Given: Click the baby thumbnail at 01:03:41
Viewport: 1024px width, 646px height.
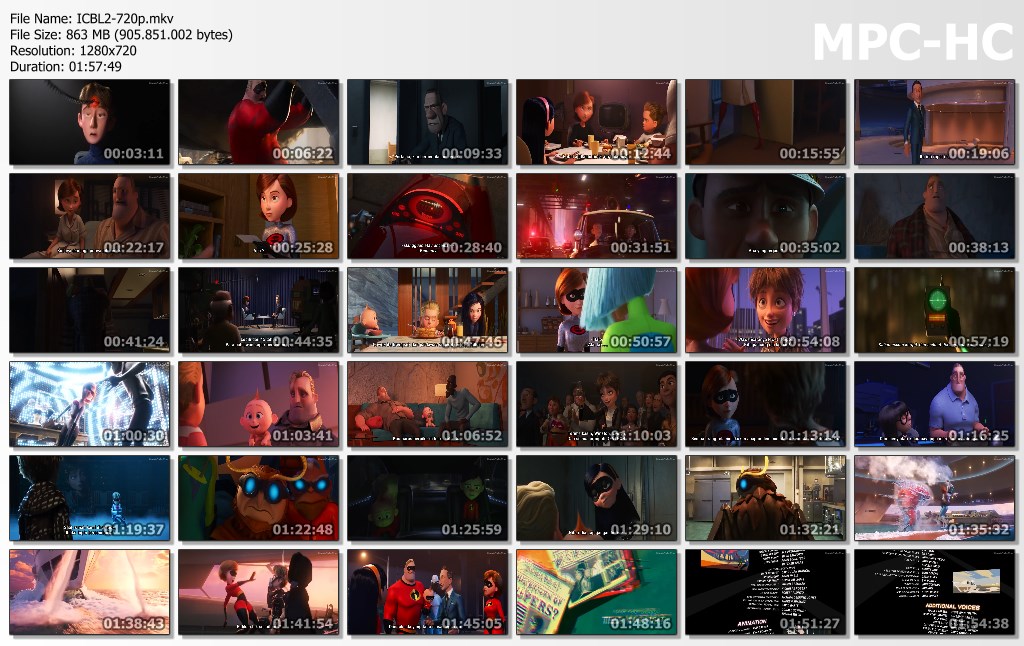Looking at the screenshot, I should 259,404.
